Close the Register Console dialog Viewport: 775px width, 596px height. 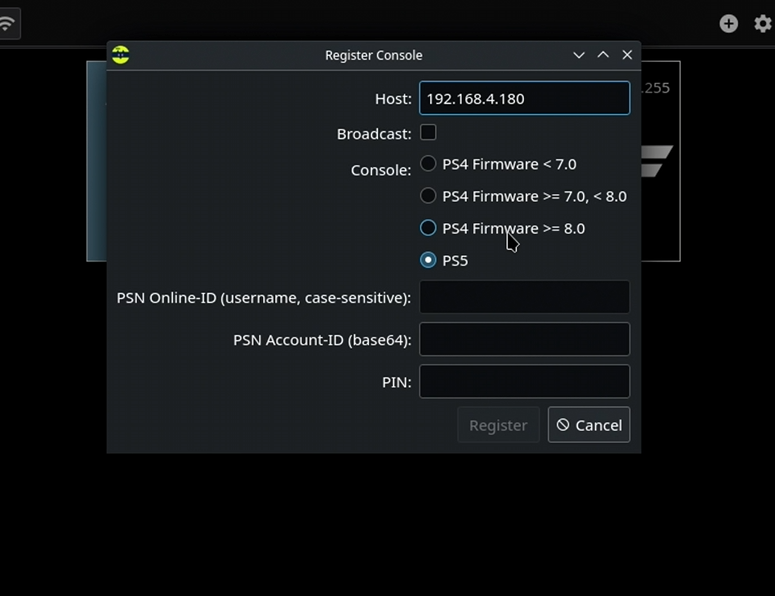(627, 55)
